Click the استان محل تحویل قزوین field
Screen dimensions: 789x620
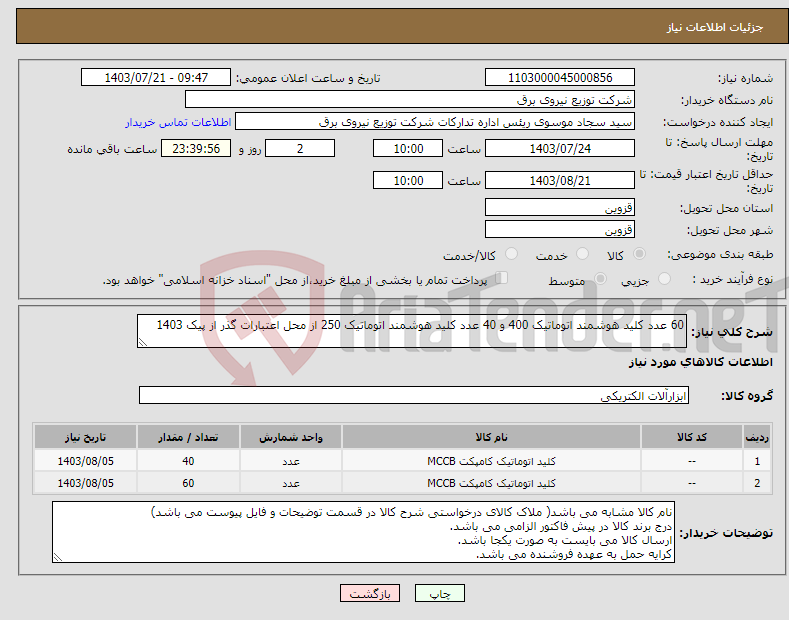pyautogui.click(x=560, y=207)
